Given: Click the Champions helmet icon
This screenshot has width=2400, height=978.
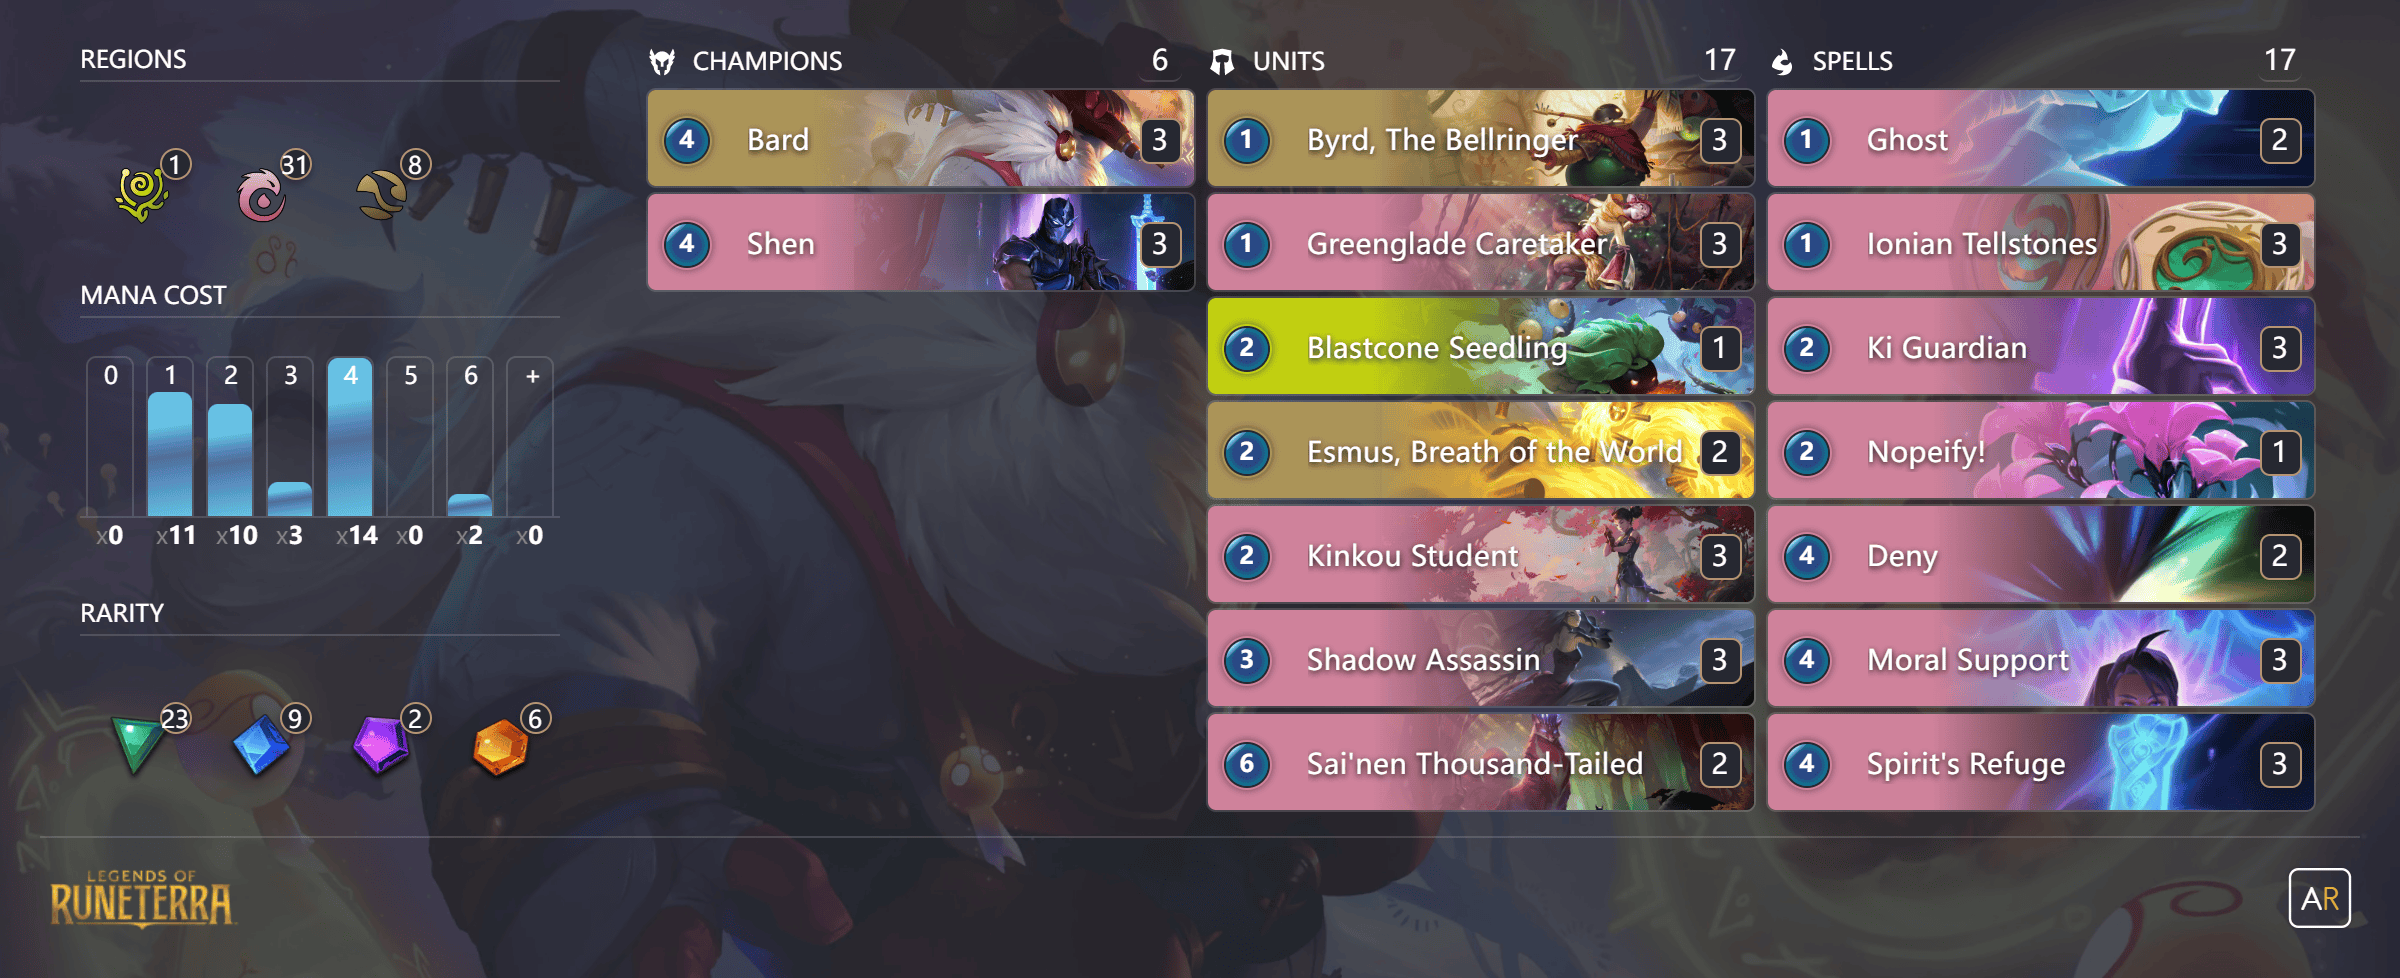Looking at the screenshot, I should [x=662, y=62].
